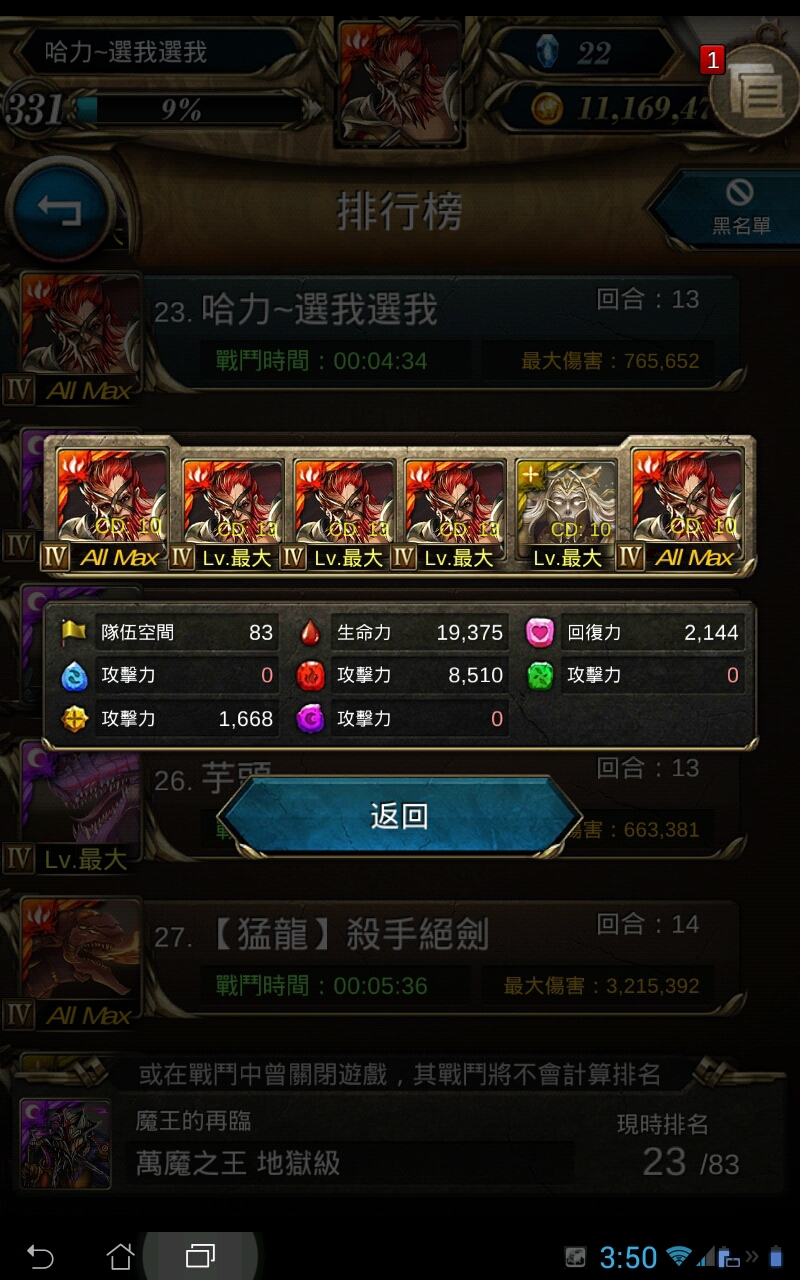Tap the pink heart recovery icon

coord(541,632)
